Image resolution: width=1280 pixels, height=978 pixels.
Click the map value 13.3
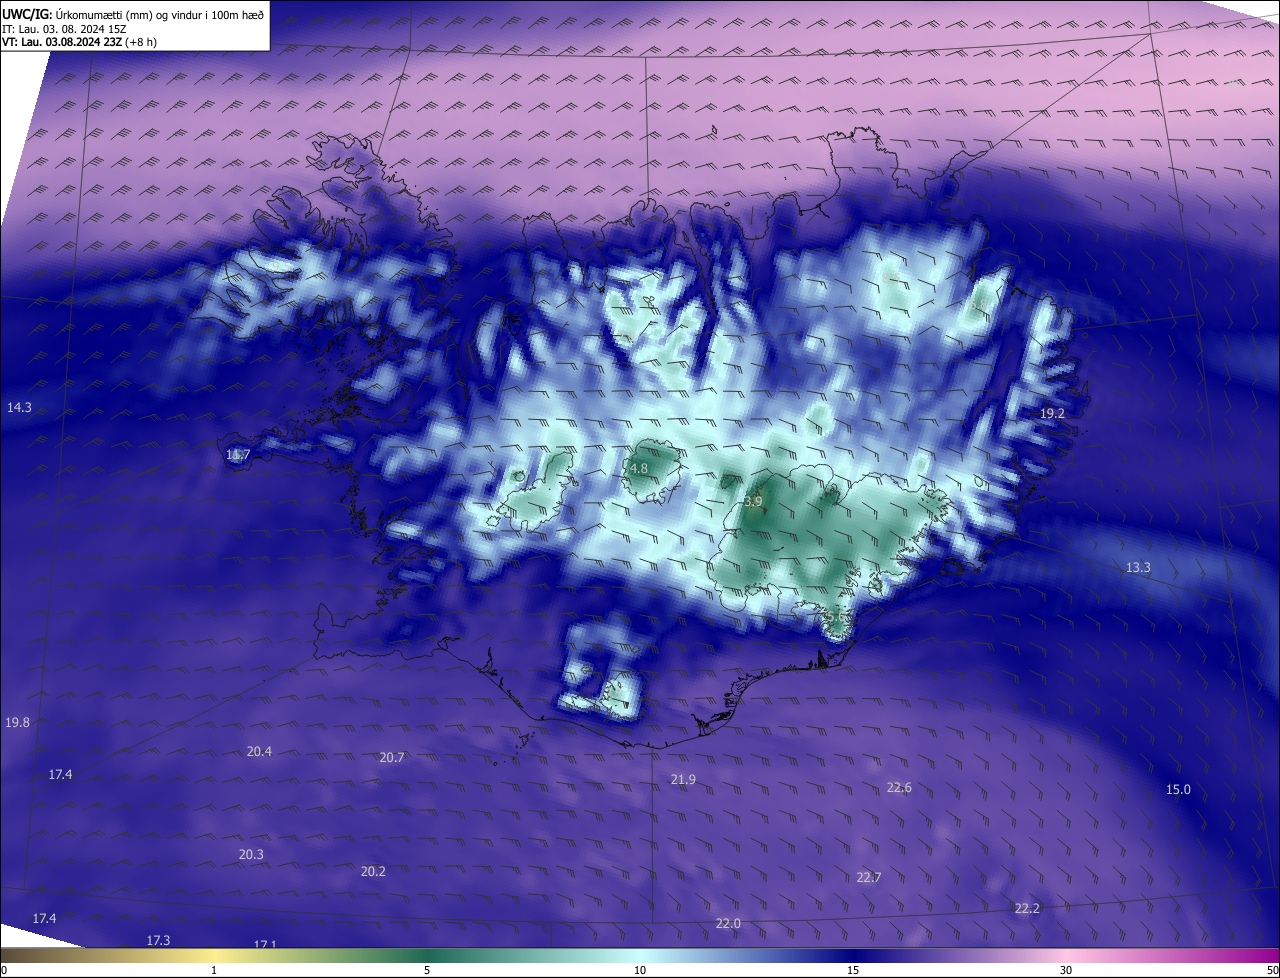(1138, 567)
